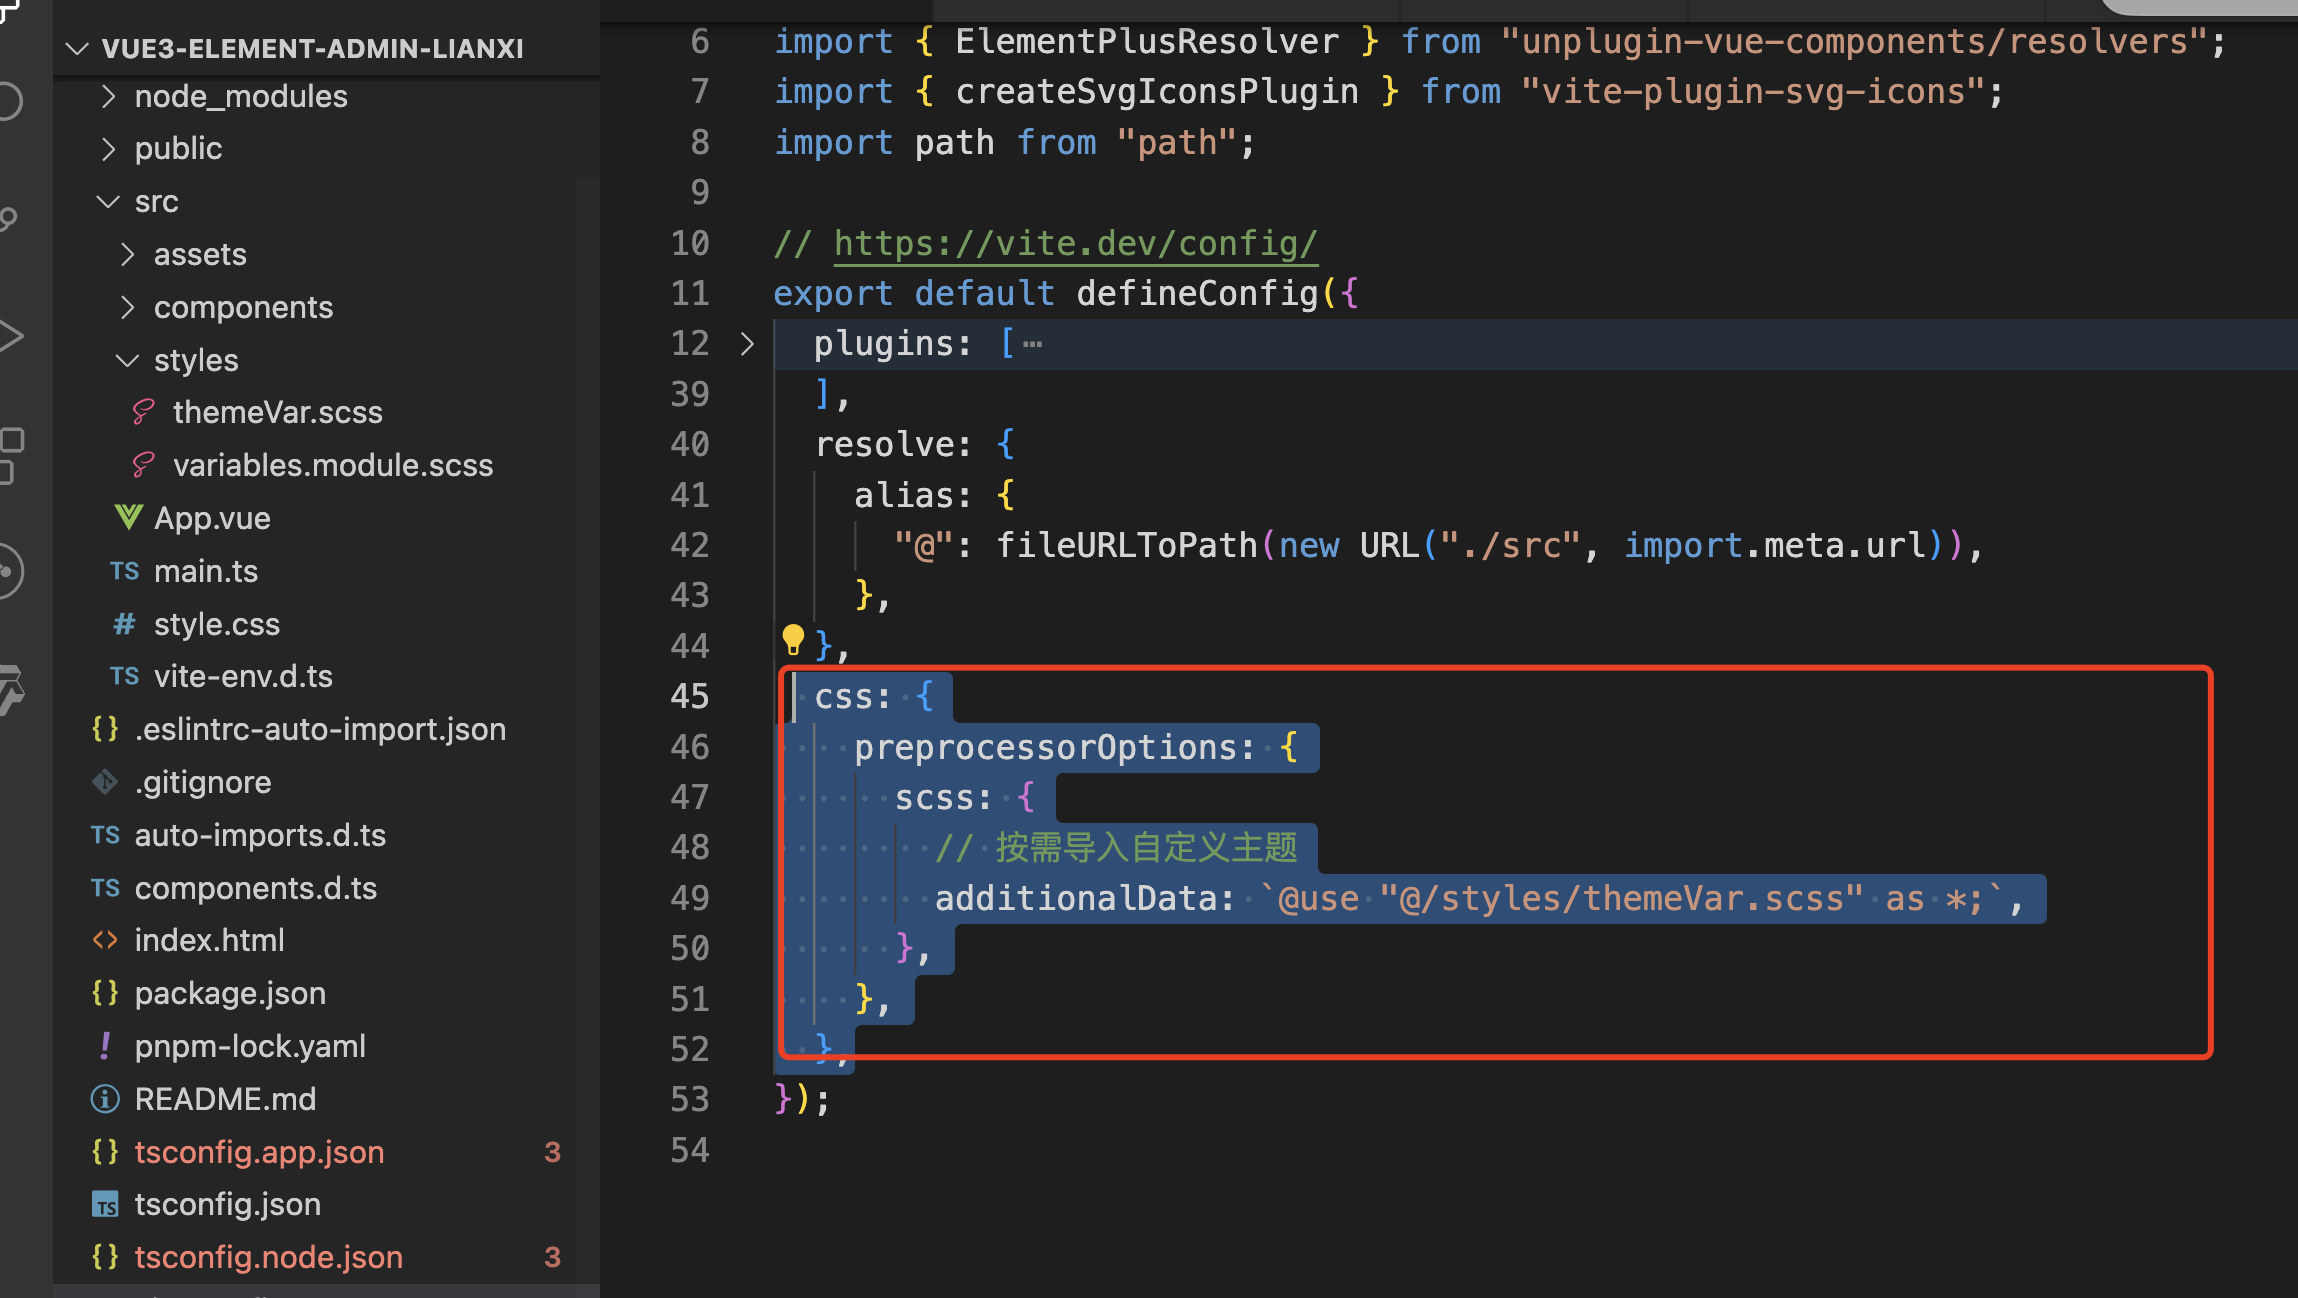Image resolution: width=2298 pixels, height=1298 pixels.
Task: Open themeVar.scss via its Sass icon
Action: coord(143,412)
